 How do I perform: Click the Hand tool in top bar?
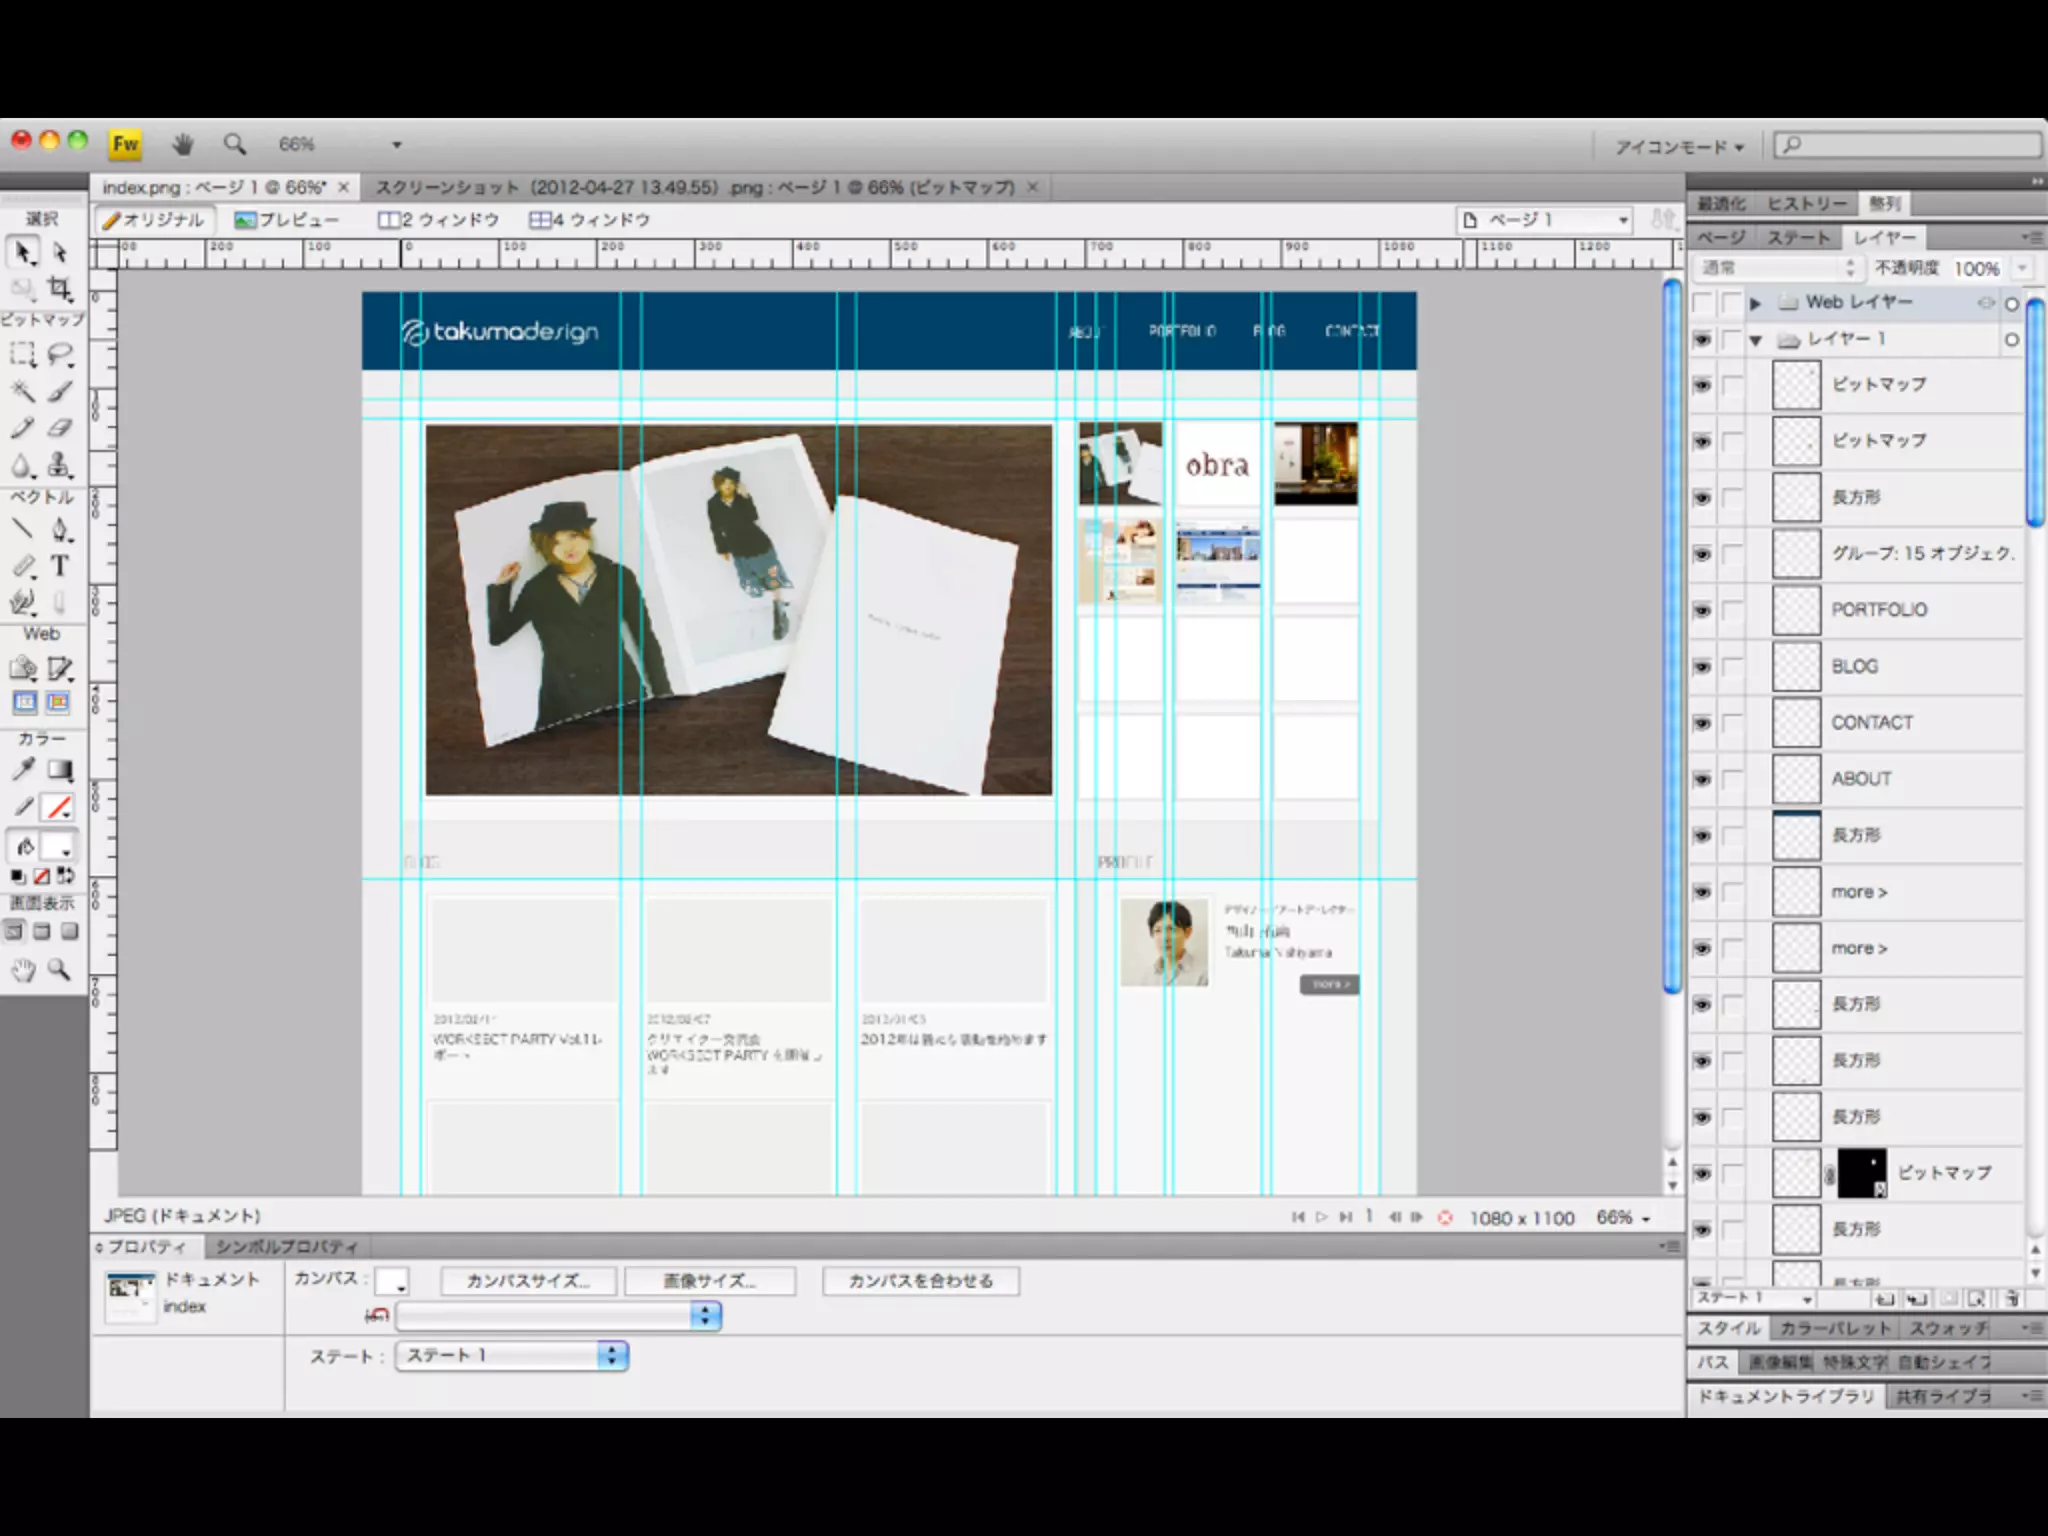(182, 145)
